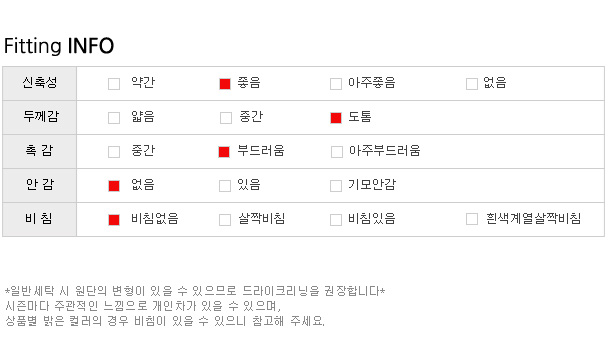Click the Fitting INFO heading

[x=59, y=46]
